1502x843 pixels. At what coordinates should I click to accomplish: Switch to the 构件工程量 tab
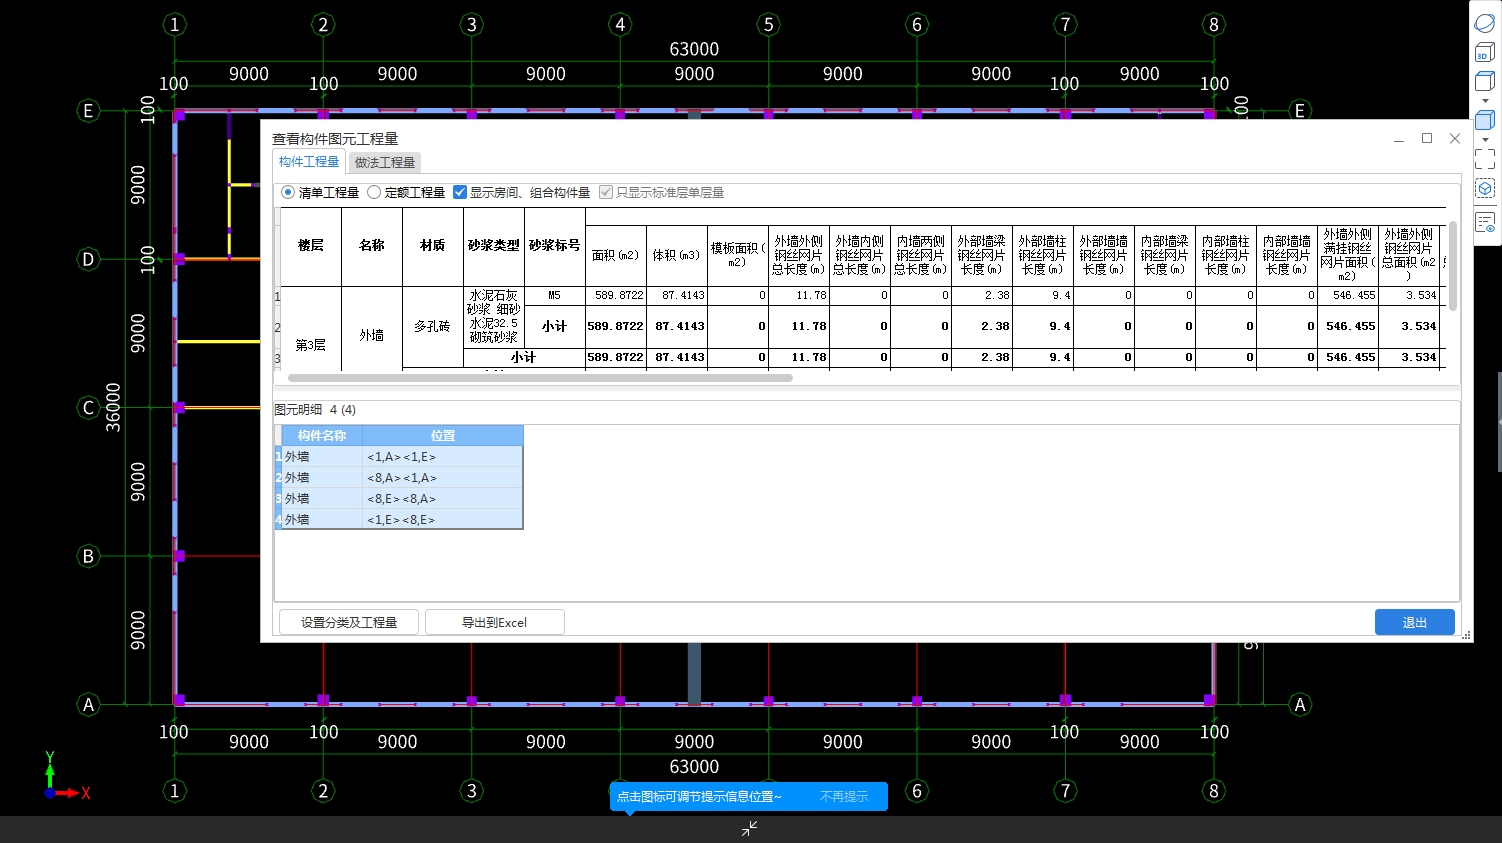309,162
